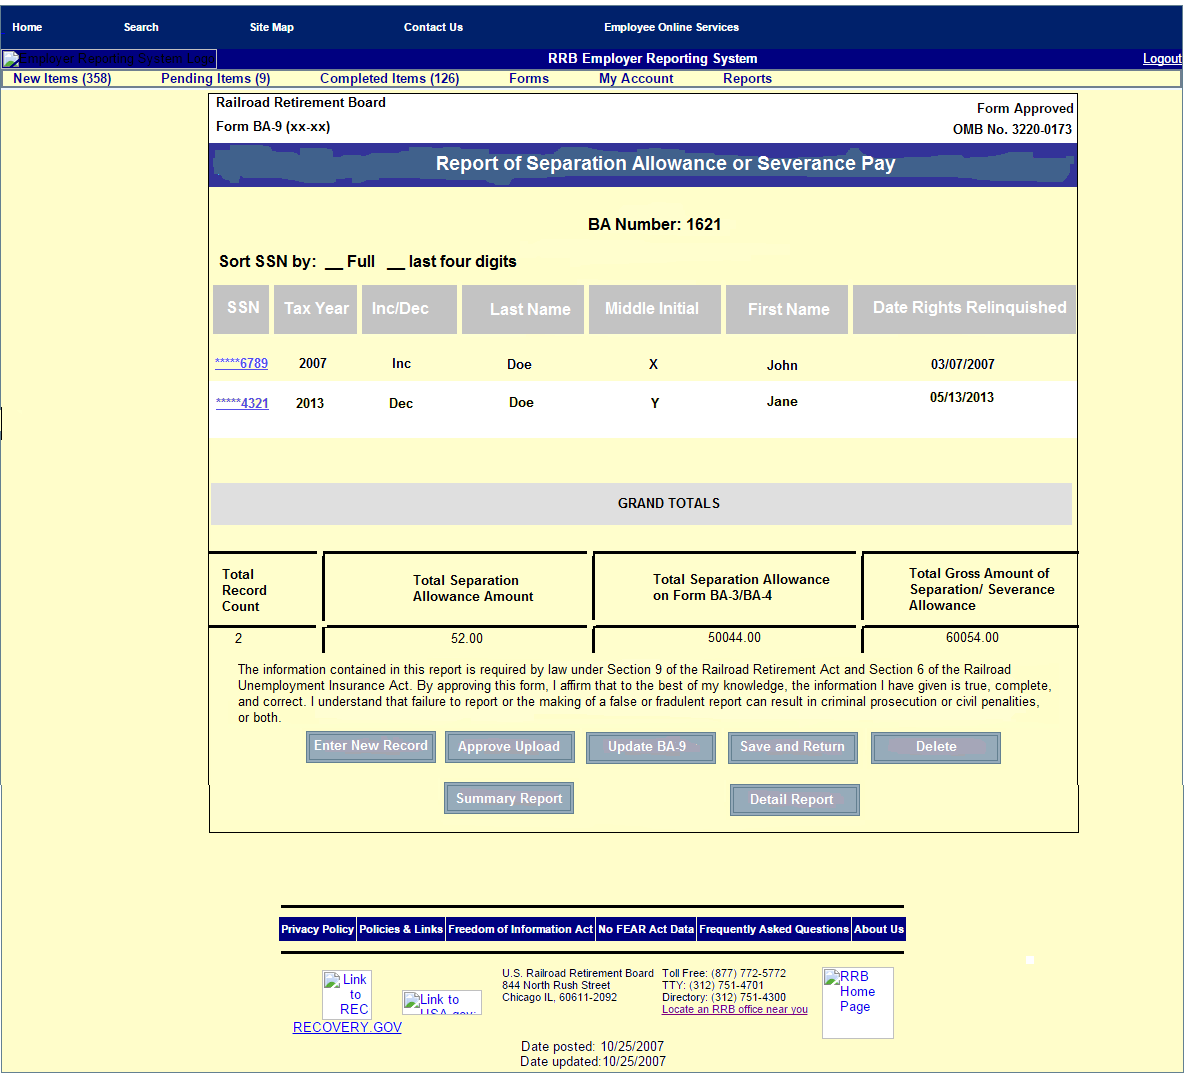Generate the Summary Report

(509, 798)
